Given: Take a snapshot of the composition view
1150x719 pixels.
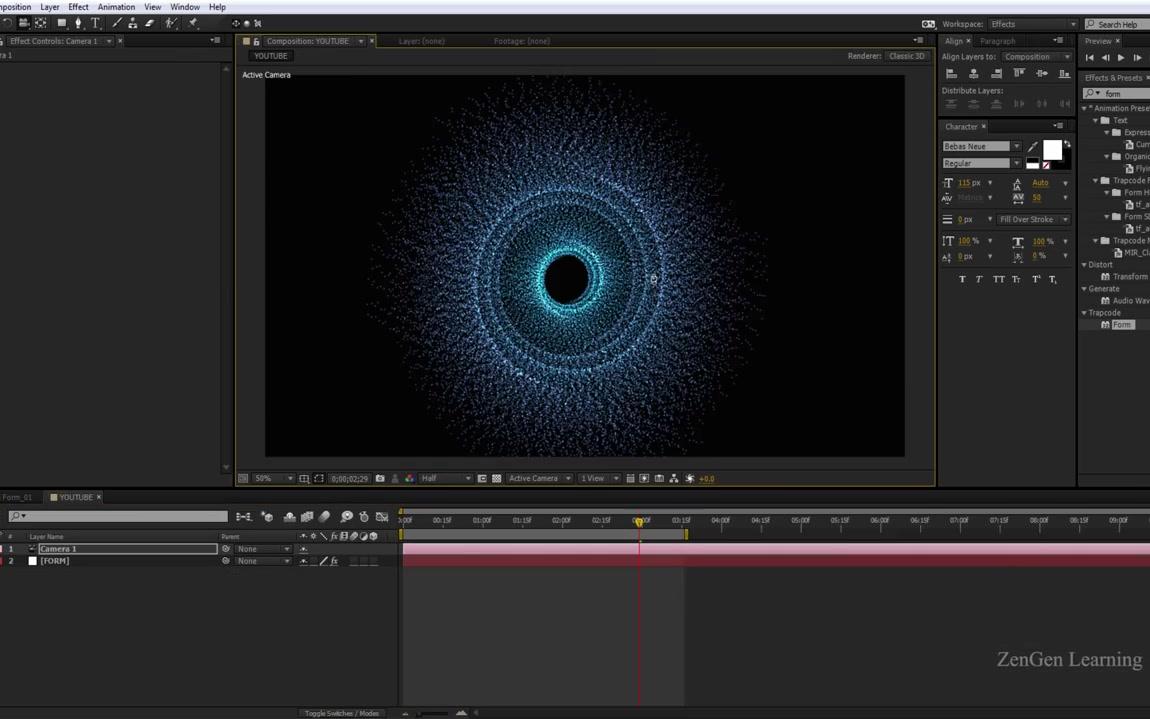Looking at the screenshot, I should point(380,478).
